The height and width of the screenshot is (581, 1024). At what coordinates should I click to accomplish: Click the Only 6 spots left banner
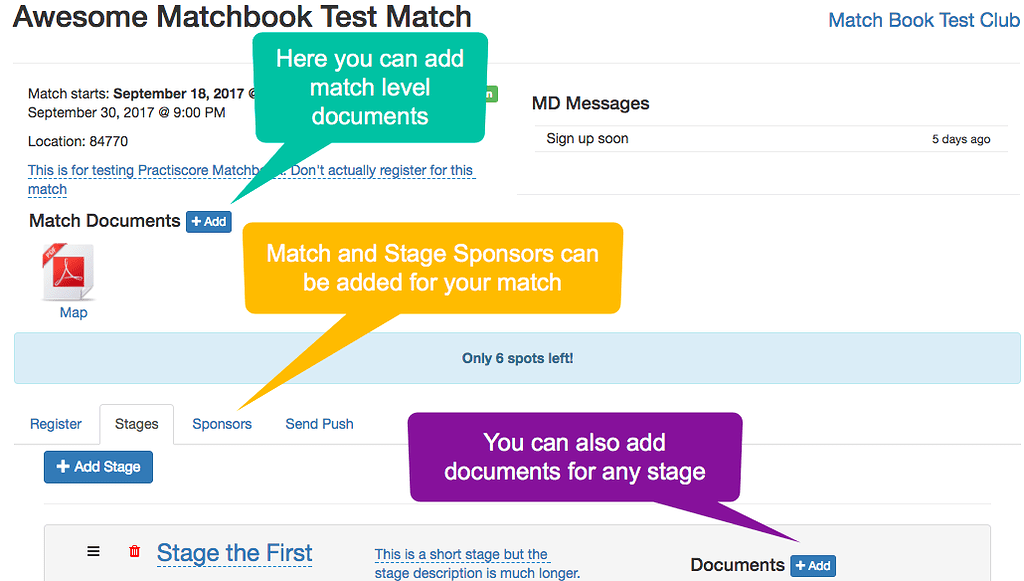[517, 358]
